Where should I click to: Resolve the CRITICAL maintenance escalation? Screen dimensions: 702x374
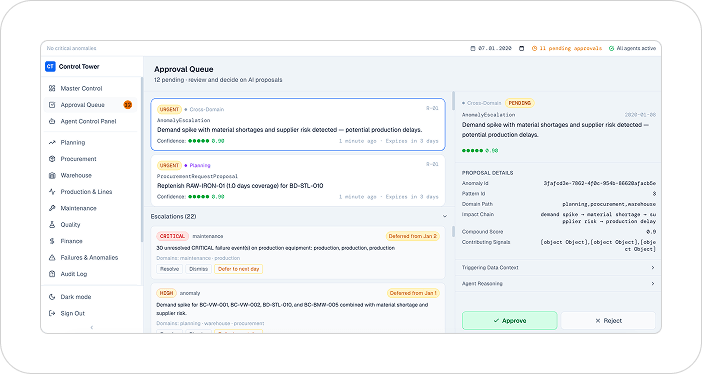(169, 269)
